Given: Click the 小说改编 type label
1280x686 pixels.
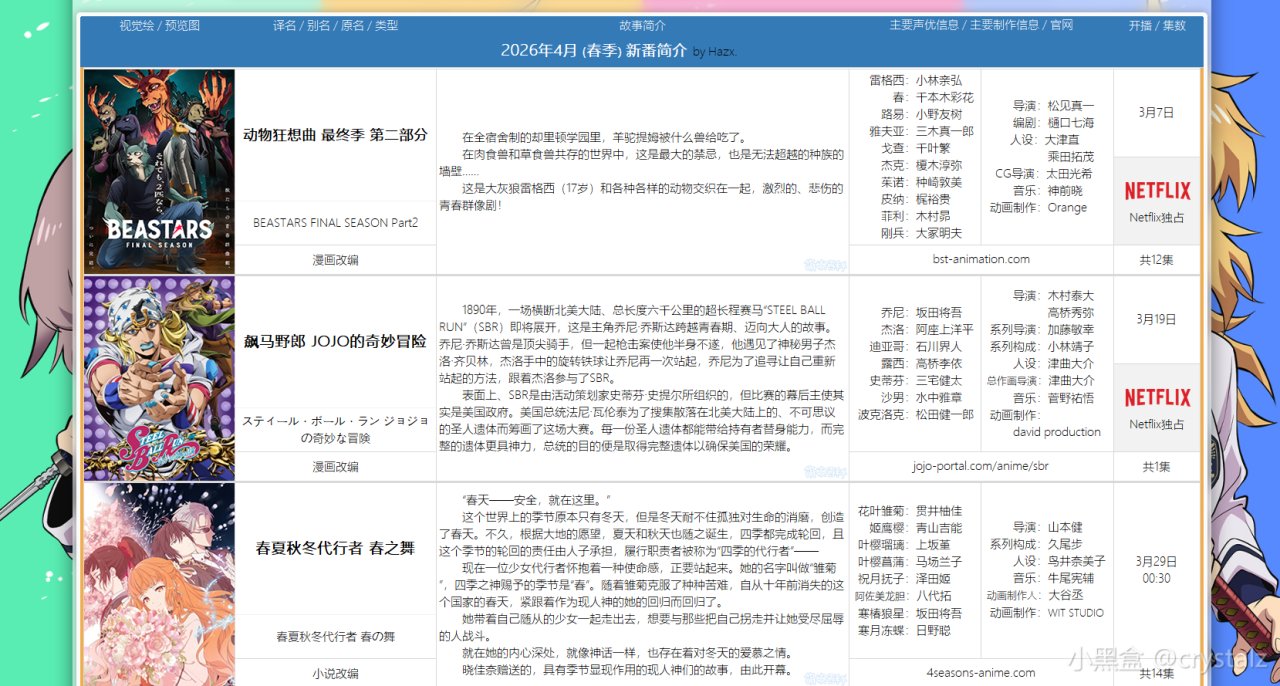Looking at the screenshot, I should click(335, 673).
